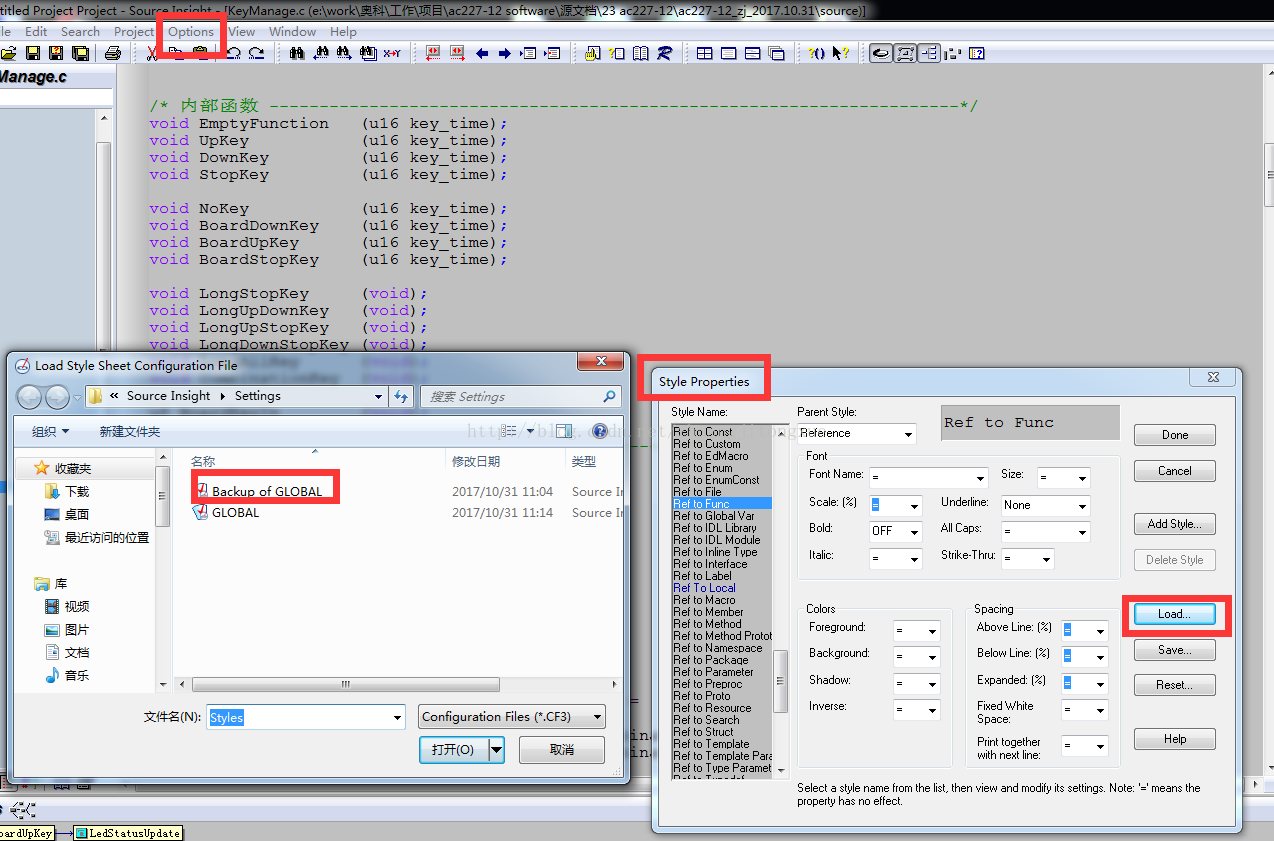
Task: Click the 搜索 Settings search field
Action: (520, 396)
